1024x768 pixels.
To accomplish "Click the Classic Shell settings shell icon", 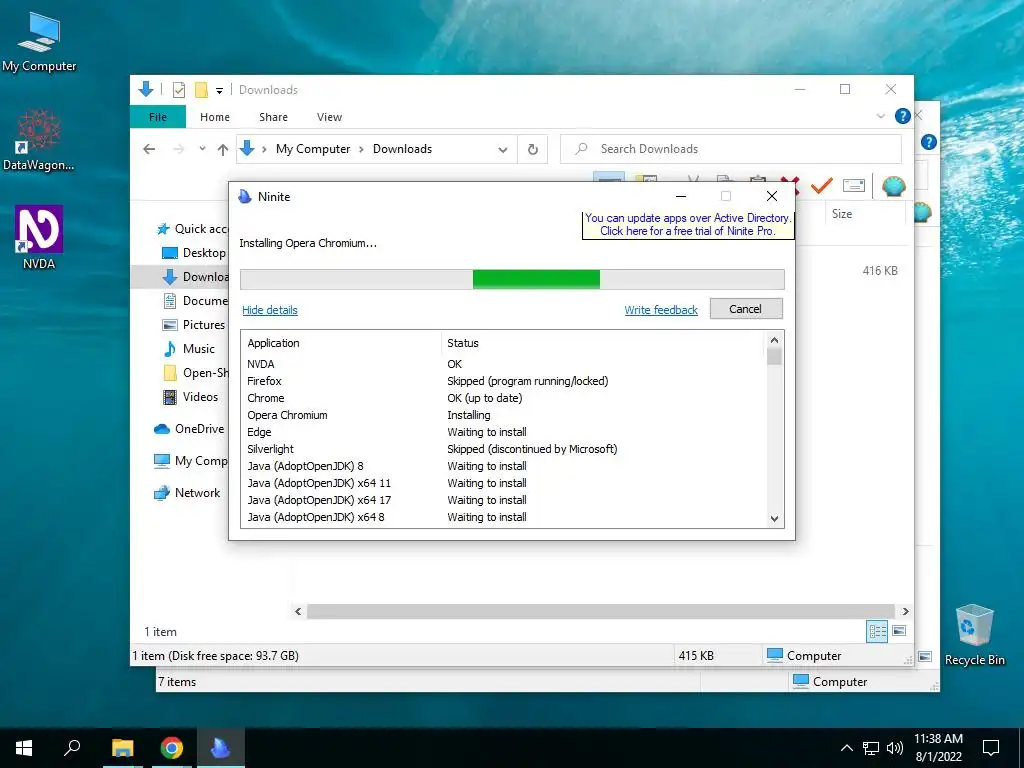I will (x=893, y=187).
